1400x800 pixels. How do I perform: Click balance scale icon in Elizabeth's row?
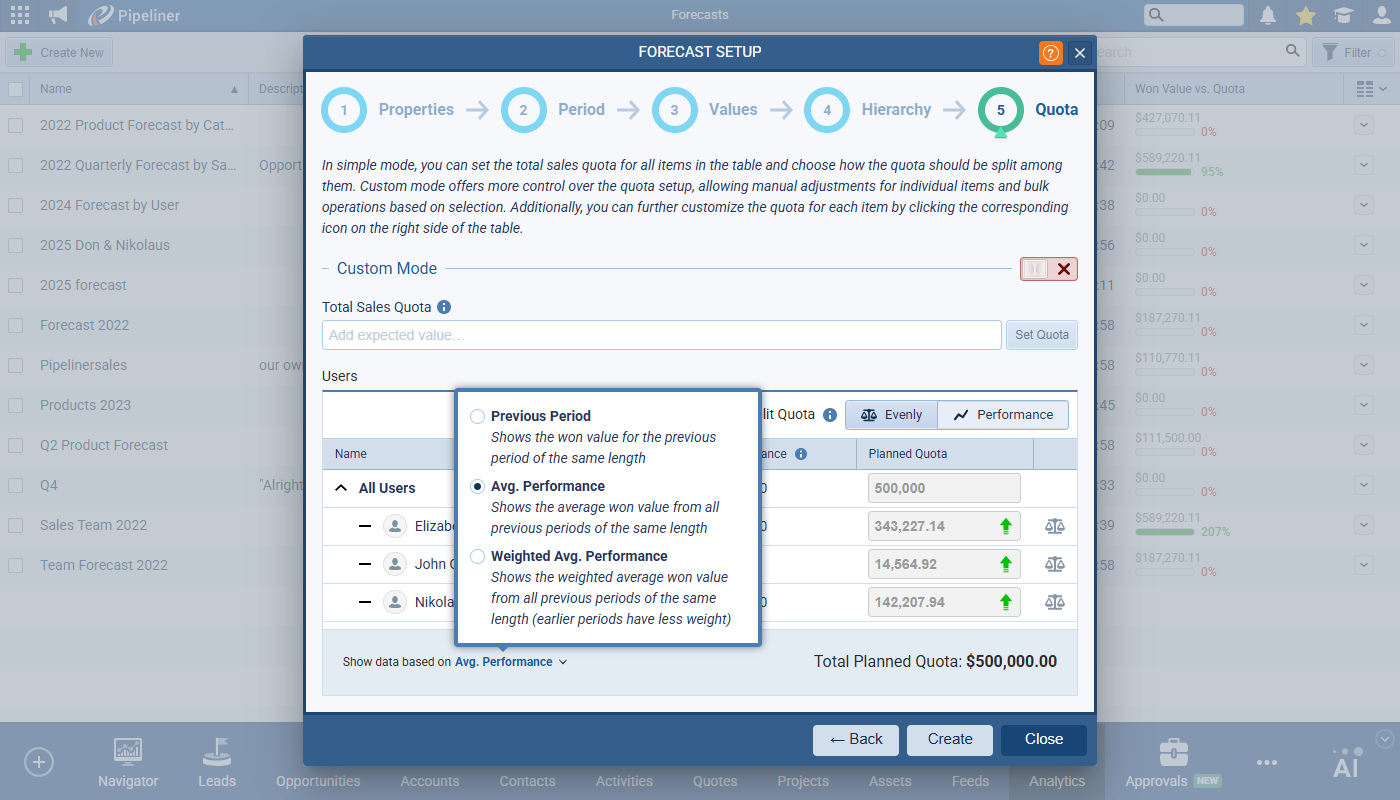(1055, 526)
